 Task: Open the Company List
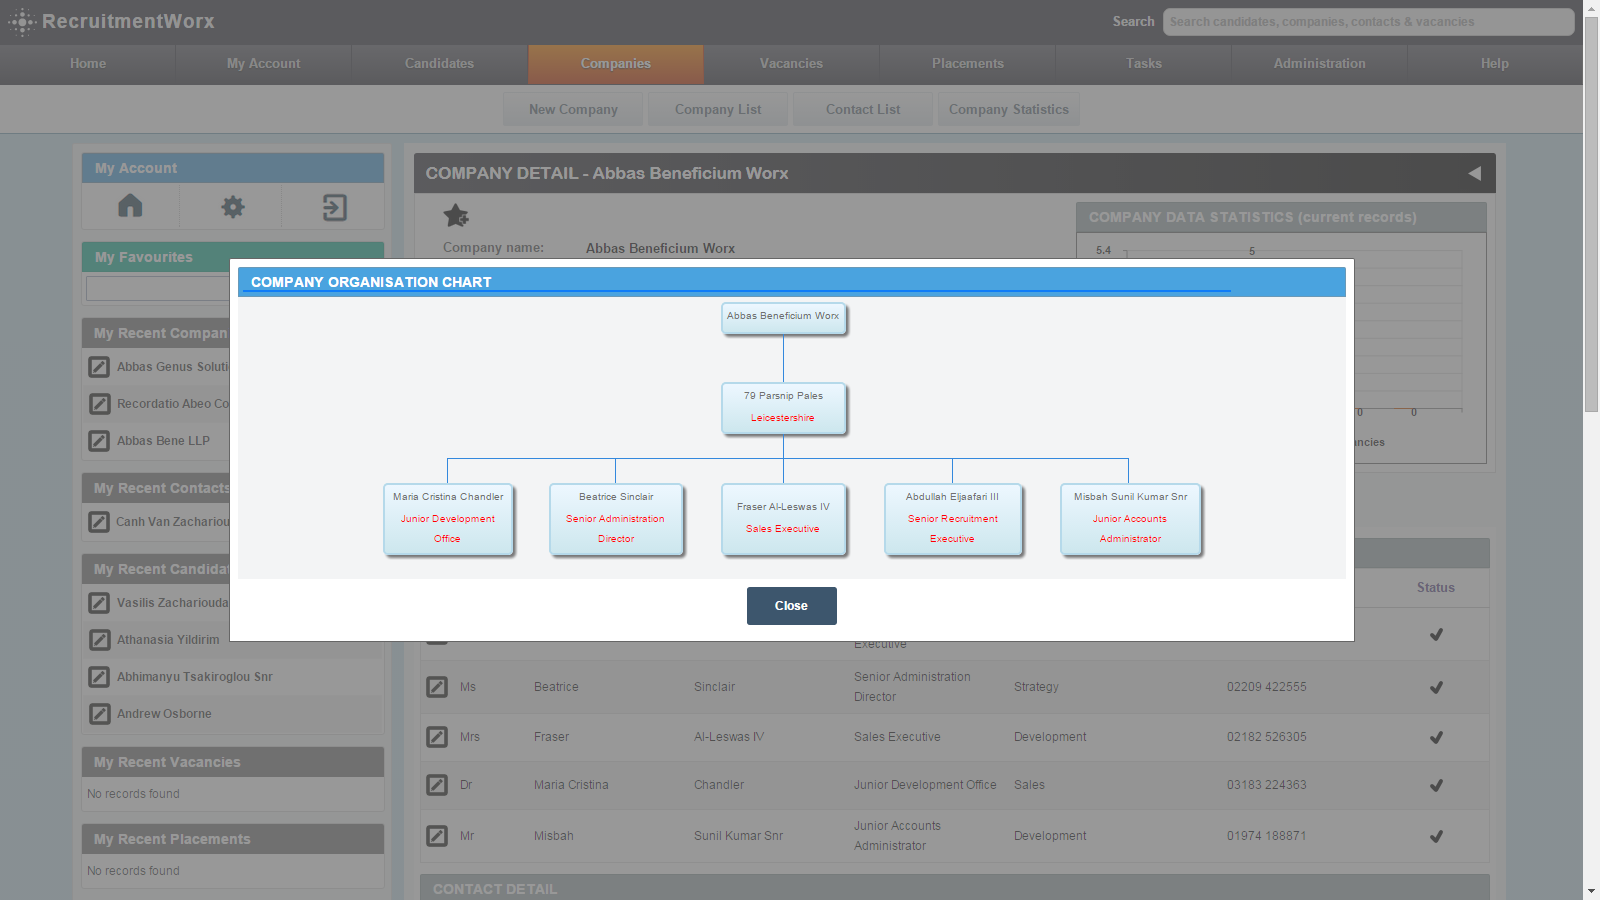(718, 109)
